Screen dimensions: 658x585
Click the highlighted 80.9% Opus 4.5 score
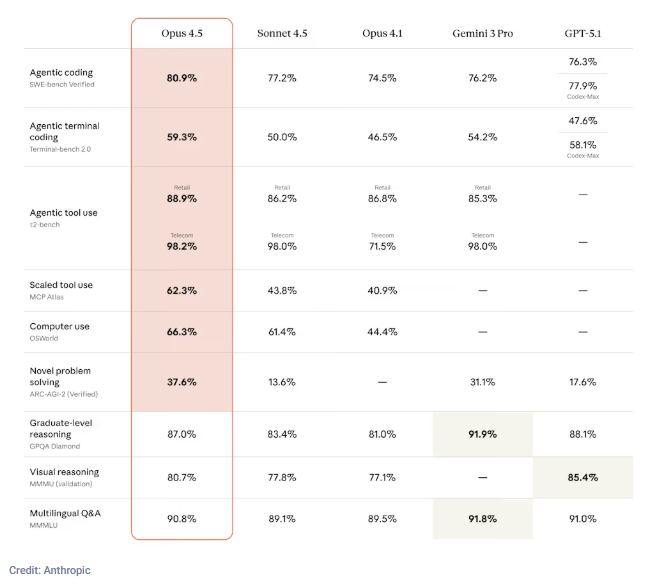182,77
